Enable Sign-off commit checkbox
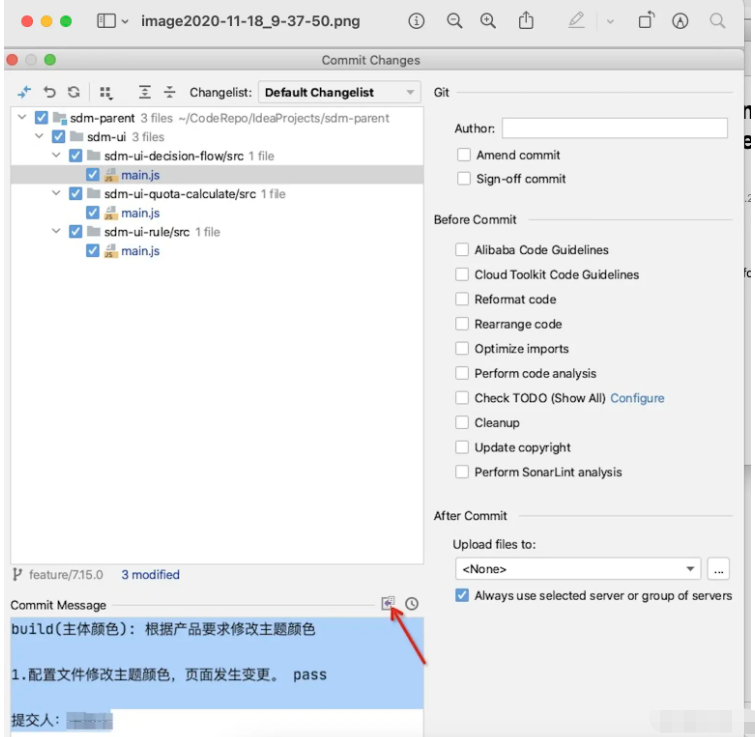This screenshot has height=737, width=755. coord(464,178)
